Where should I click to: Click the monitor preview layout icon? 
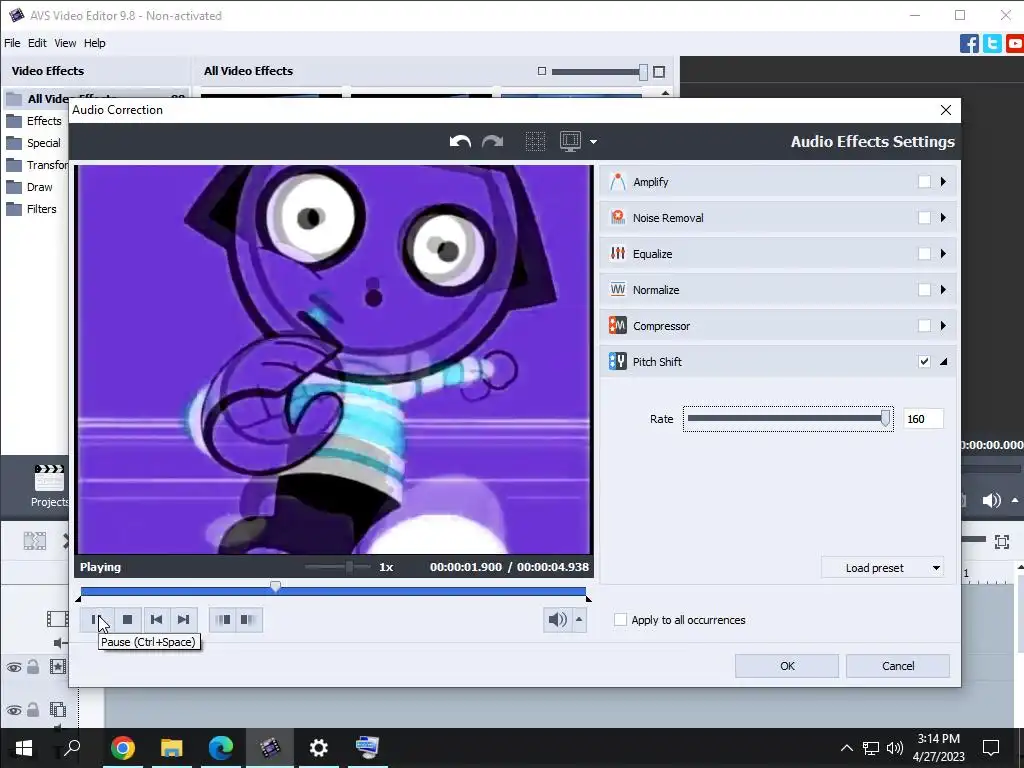coord(570,141)
